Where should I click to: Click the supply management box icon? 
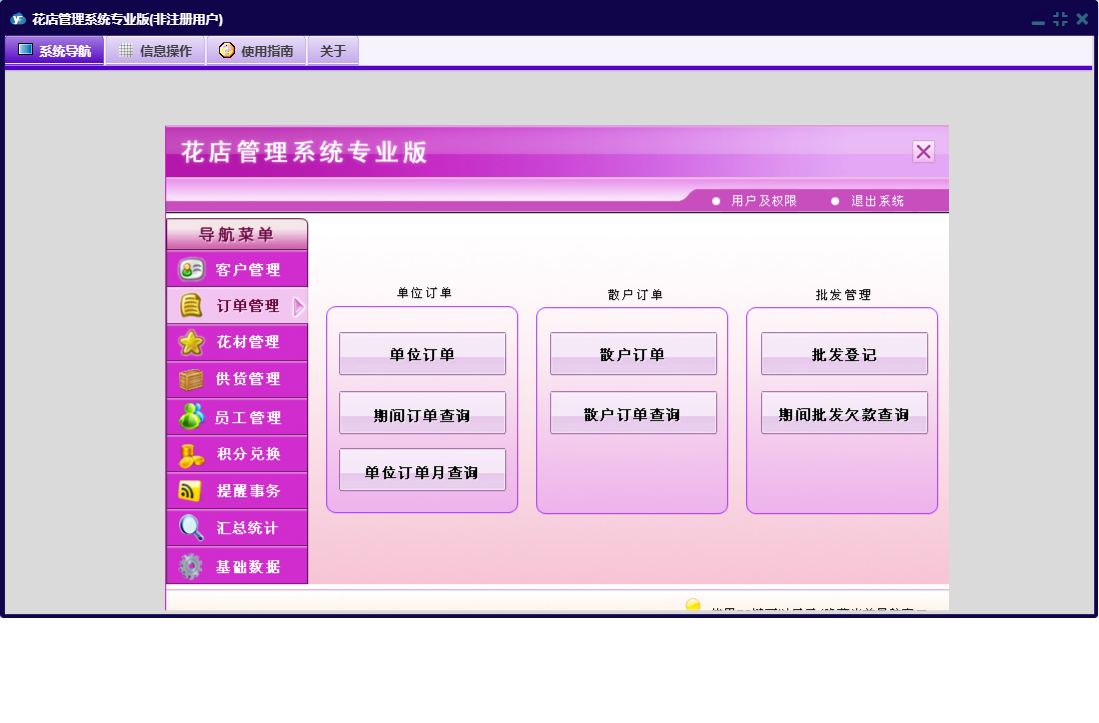tap(191, 380)
